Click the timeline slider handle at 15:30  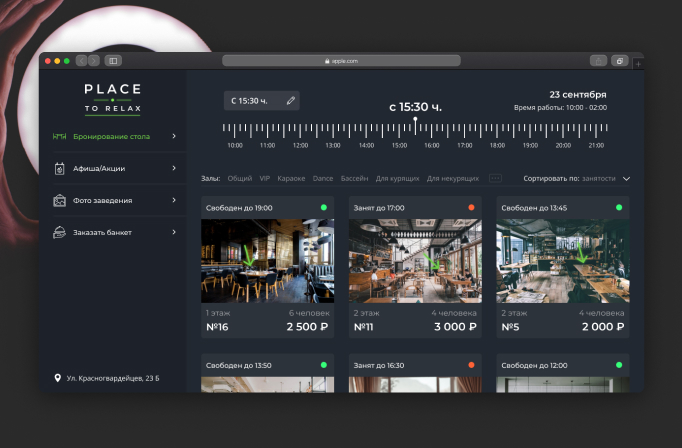point(415,119)
